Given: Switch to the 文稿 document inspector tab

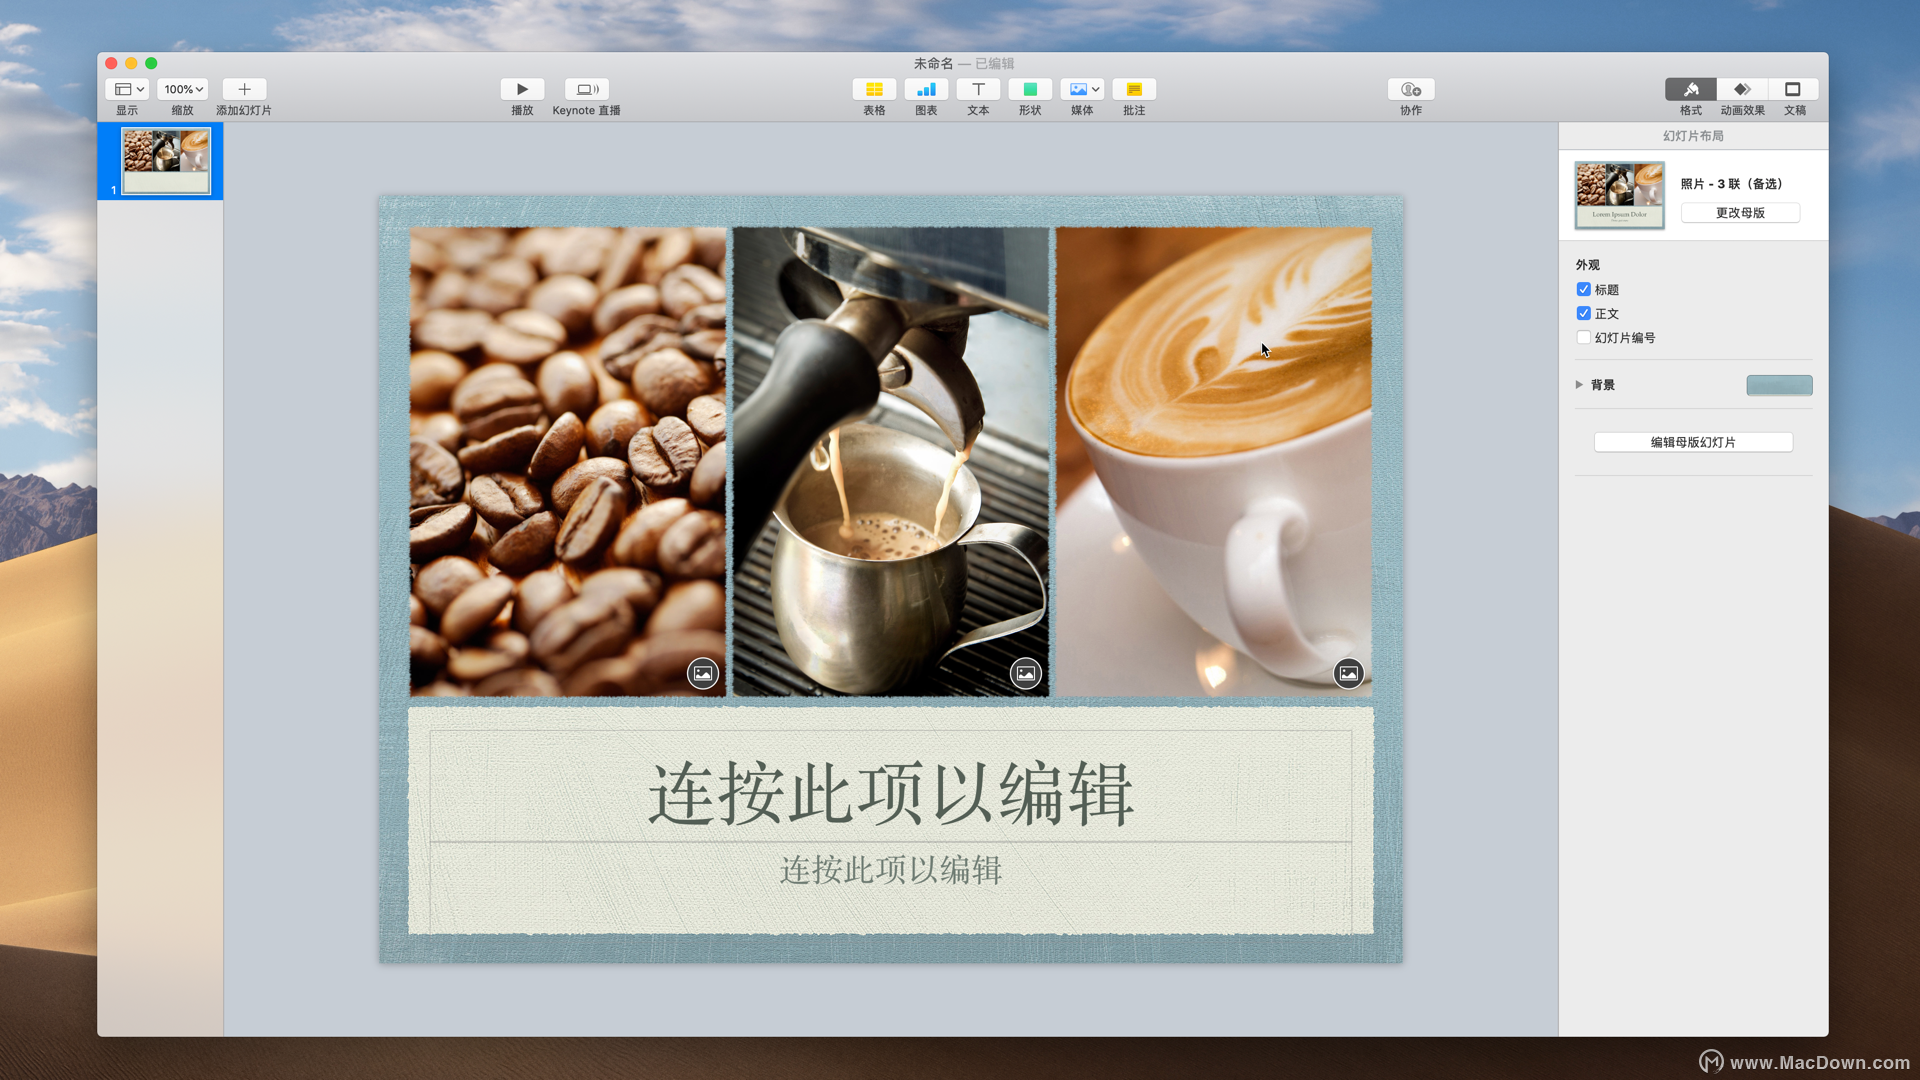Looking at the screenshot, I should (x=1794, y=89).
